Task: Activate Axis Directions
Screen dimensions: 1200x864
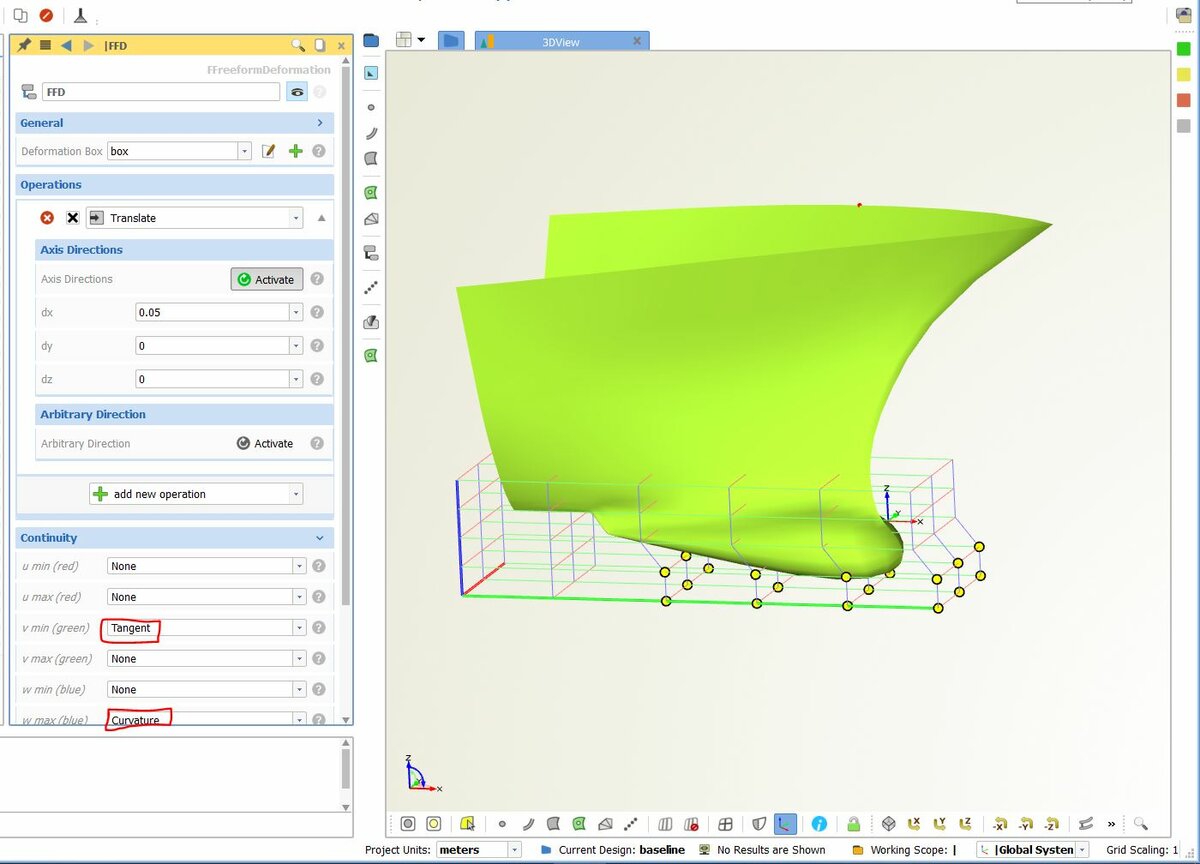Action: tap(267, 280)
